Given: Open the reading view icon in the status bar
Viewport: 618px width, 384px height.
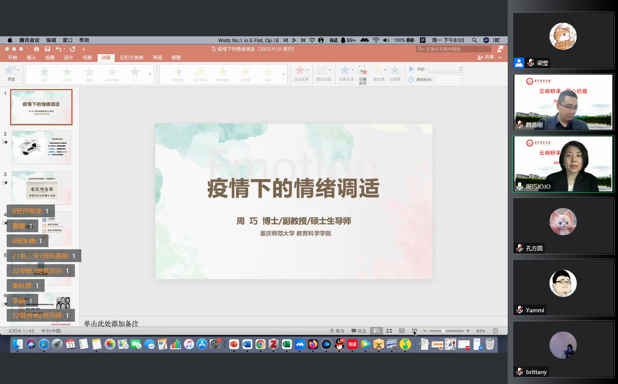Looking at the screenshot, I should [402, 331].
